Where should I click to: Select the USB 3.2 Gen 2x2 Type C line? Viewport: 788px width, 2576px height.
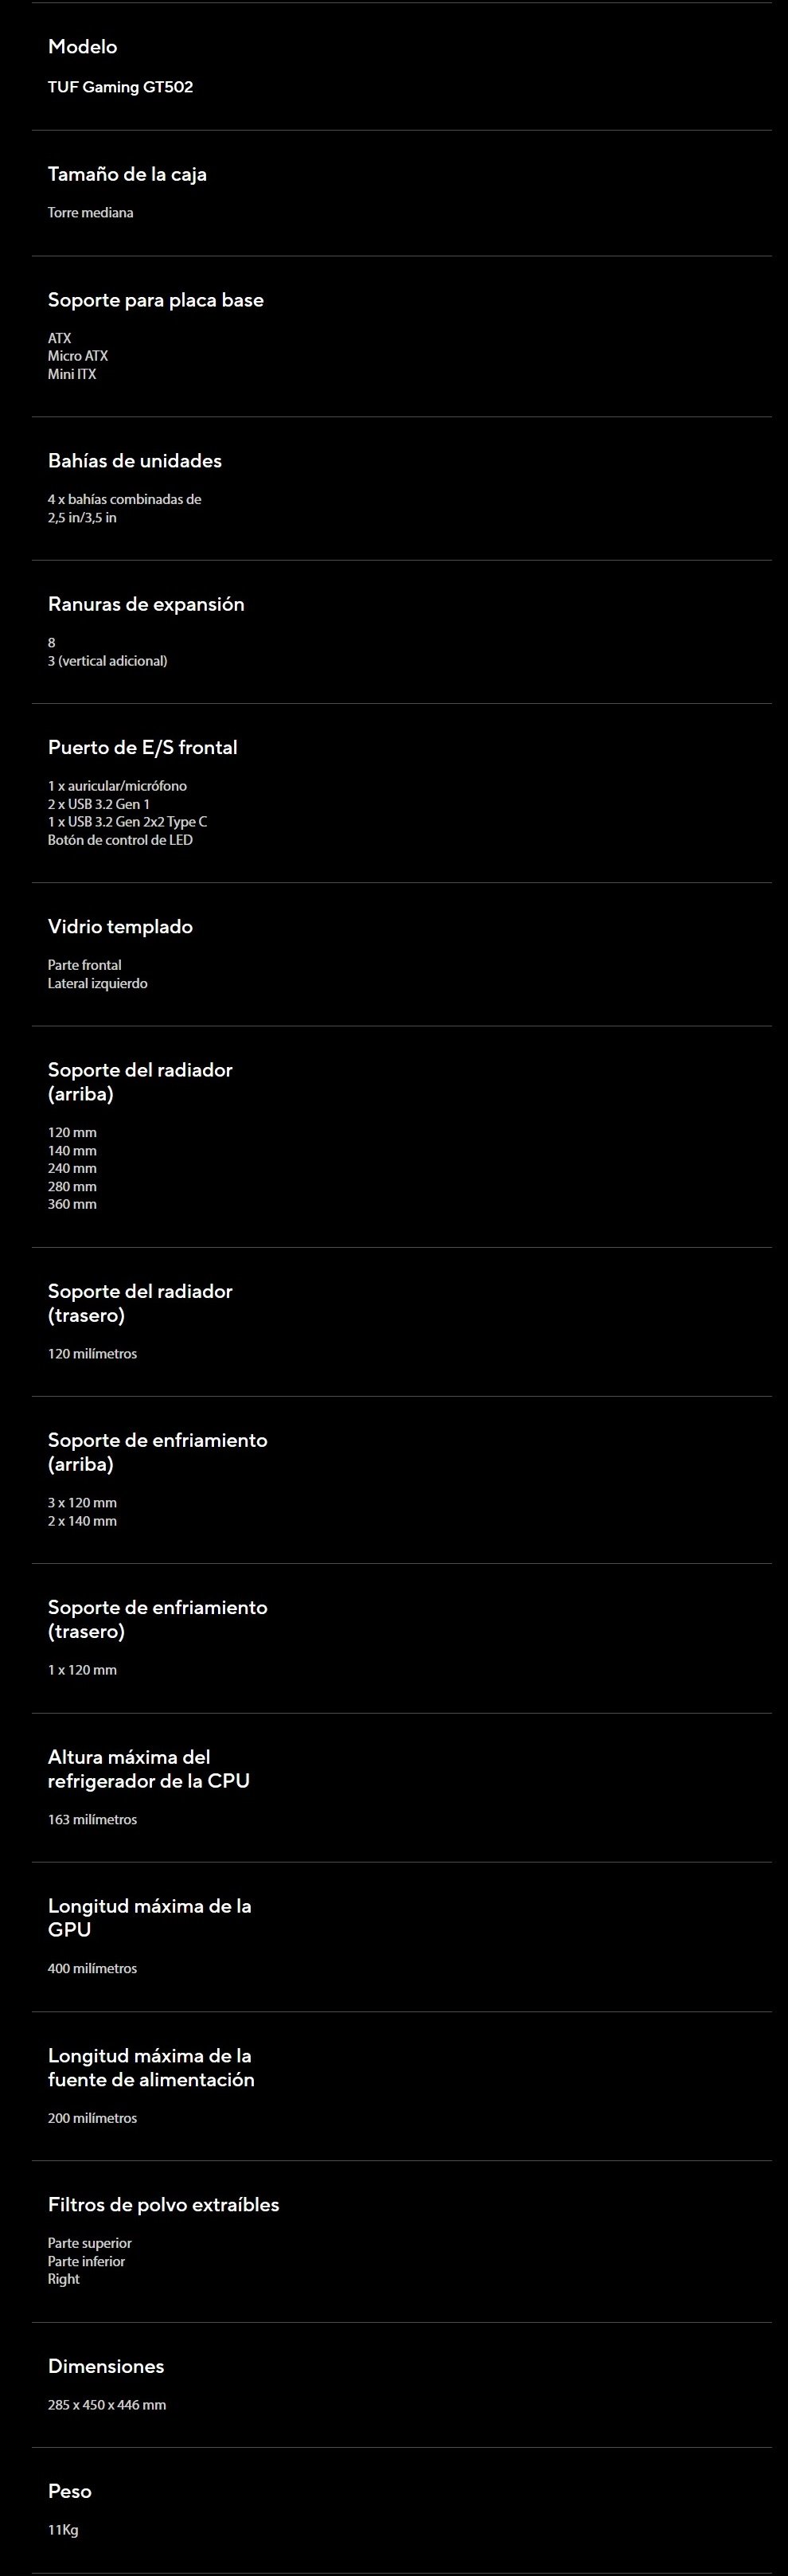pos(127,822)
